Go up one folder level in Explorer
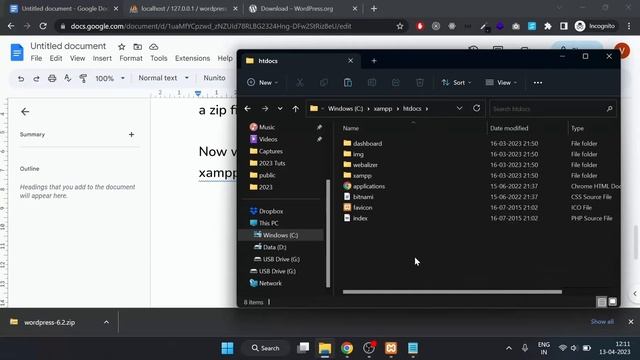 pyautogui.click(x=296, y=109)
